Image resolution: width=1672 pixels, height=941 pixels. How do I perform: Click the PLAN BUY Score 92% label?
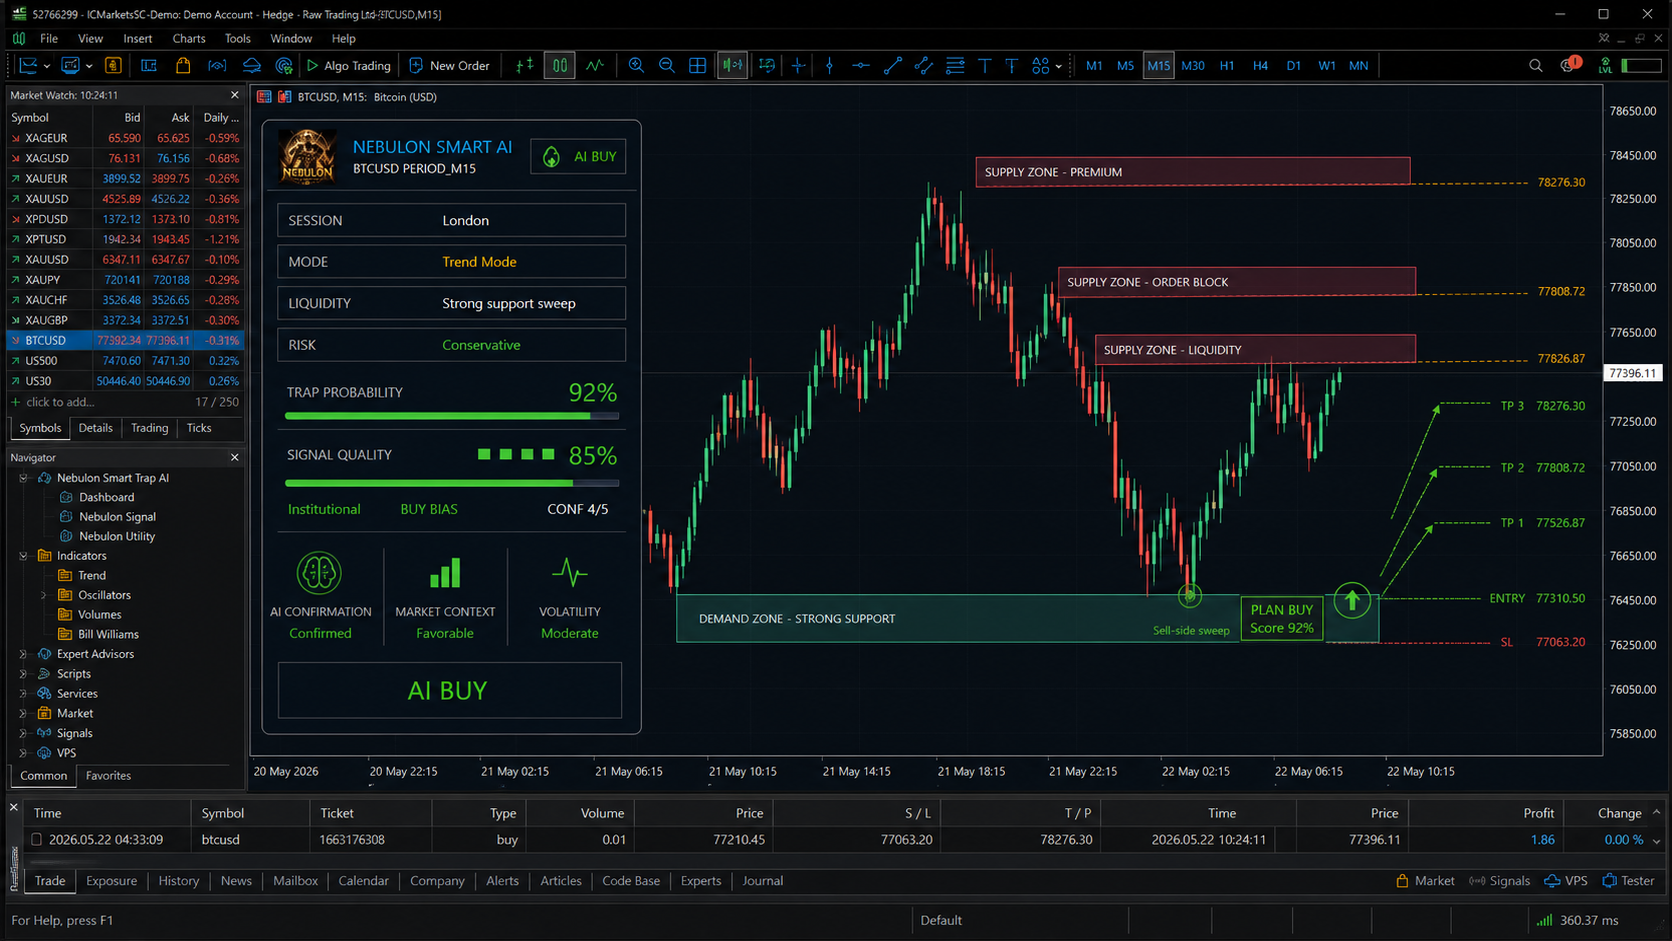click(1282, 618)
